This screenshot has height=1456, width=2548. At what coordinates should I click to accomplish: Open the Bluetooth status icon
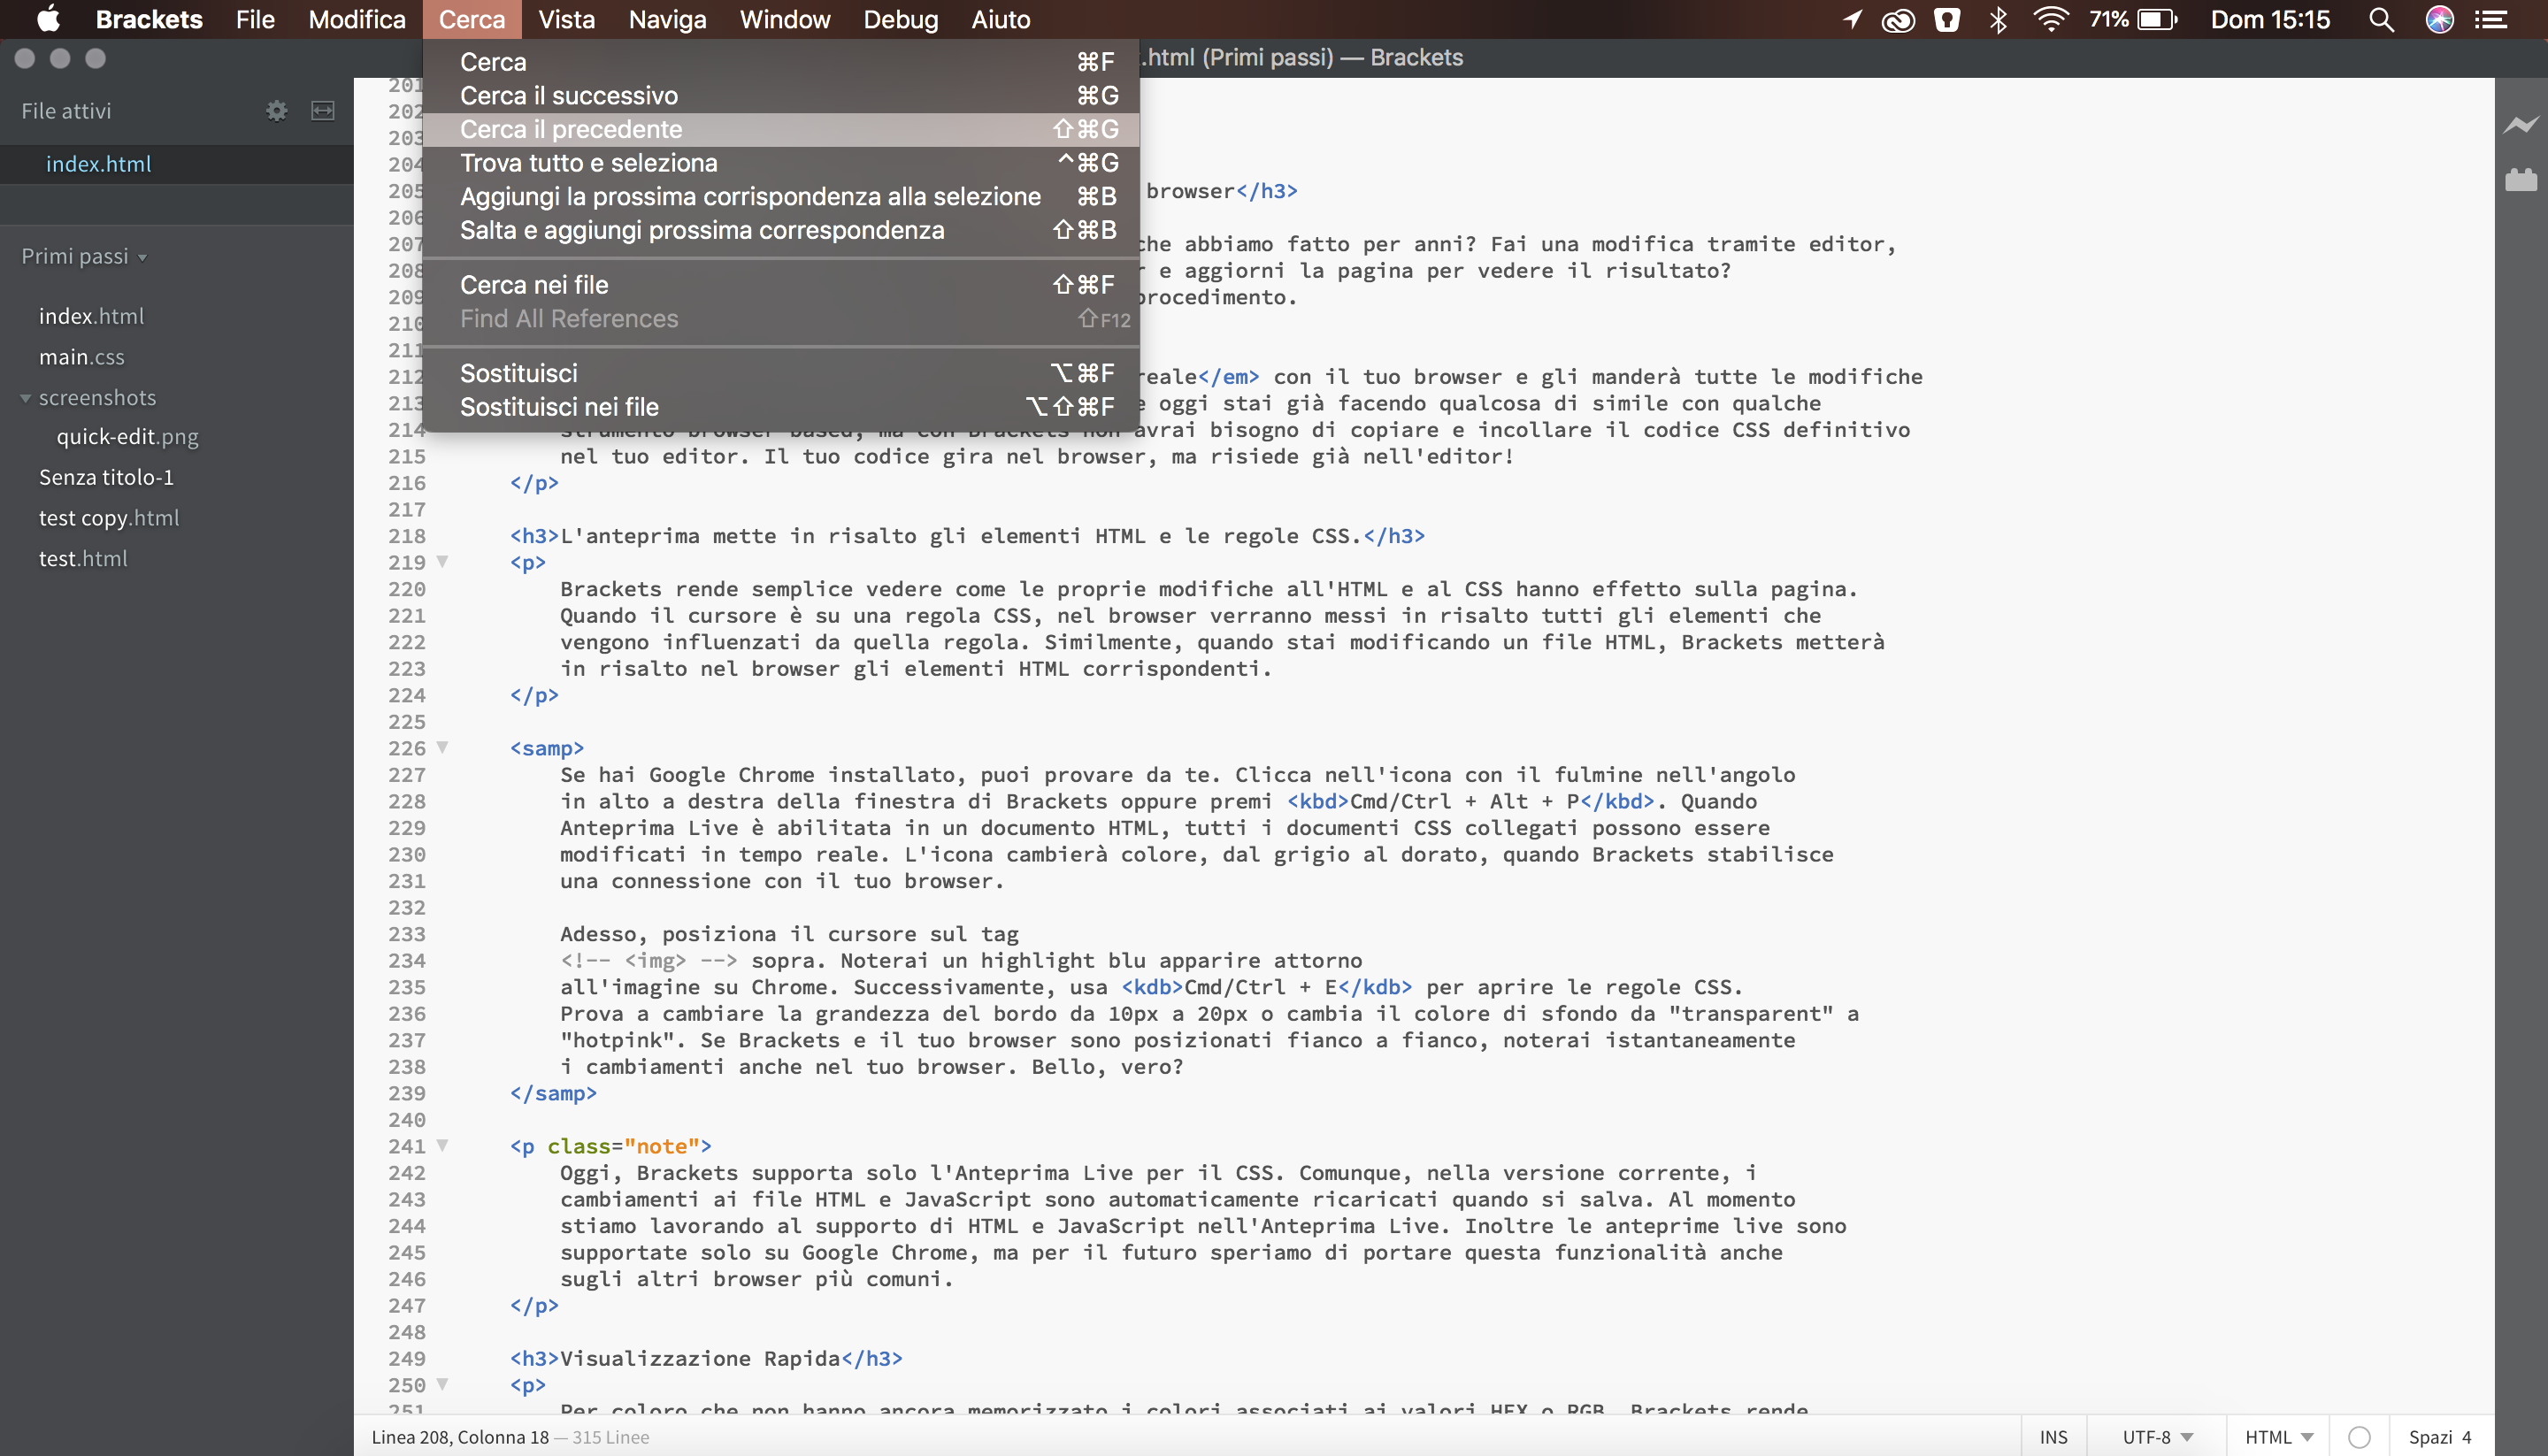[x=1997, y=20]
